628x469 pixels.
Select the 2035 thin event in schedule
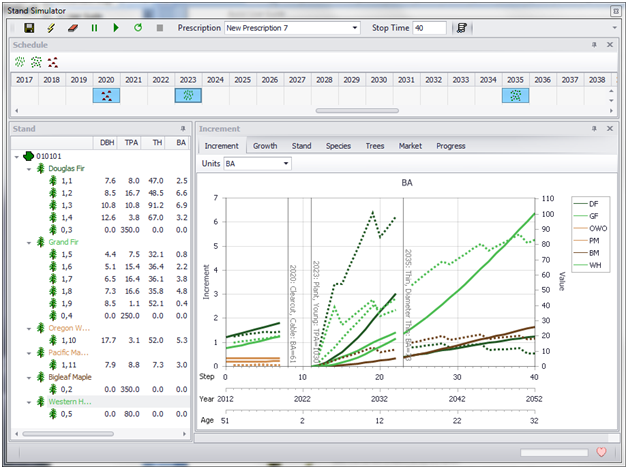point(515,96)
